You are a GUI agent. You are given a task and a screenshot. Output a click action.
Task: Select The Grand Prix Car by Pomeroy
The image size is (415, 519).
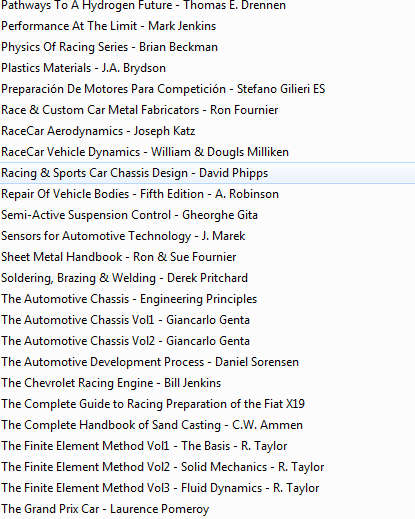coord(105,509)
